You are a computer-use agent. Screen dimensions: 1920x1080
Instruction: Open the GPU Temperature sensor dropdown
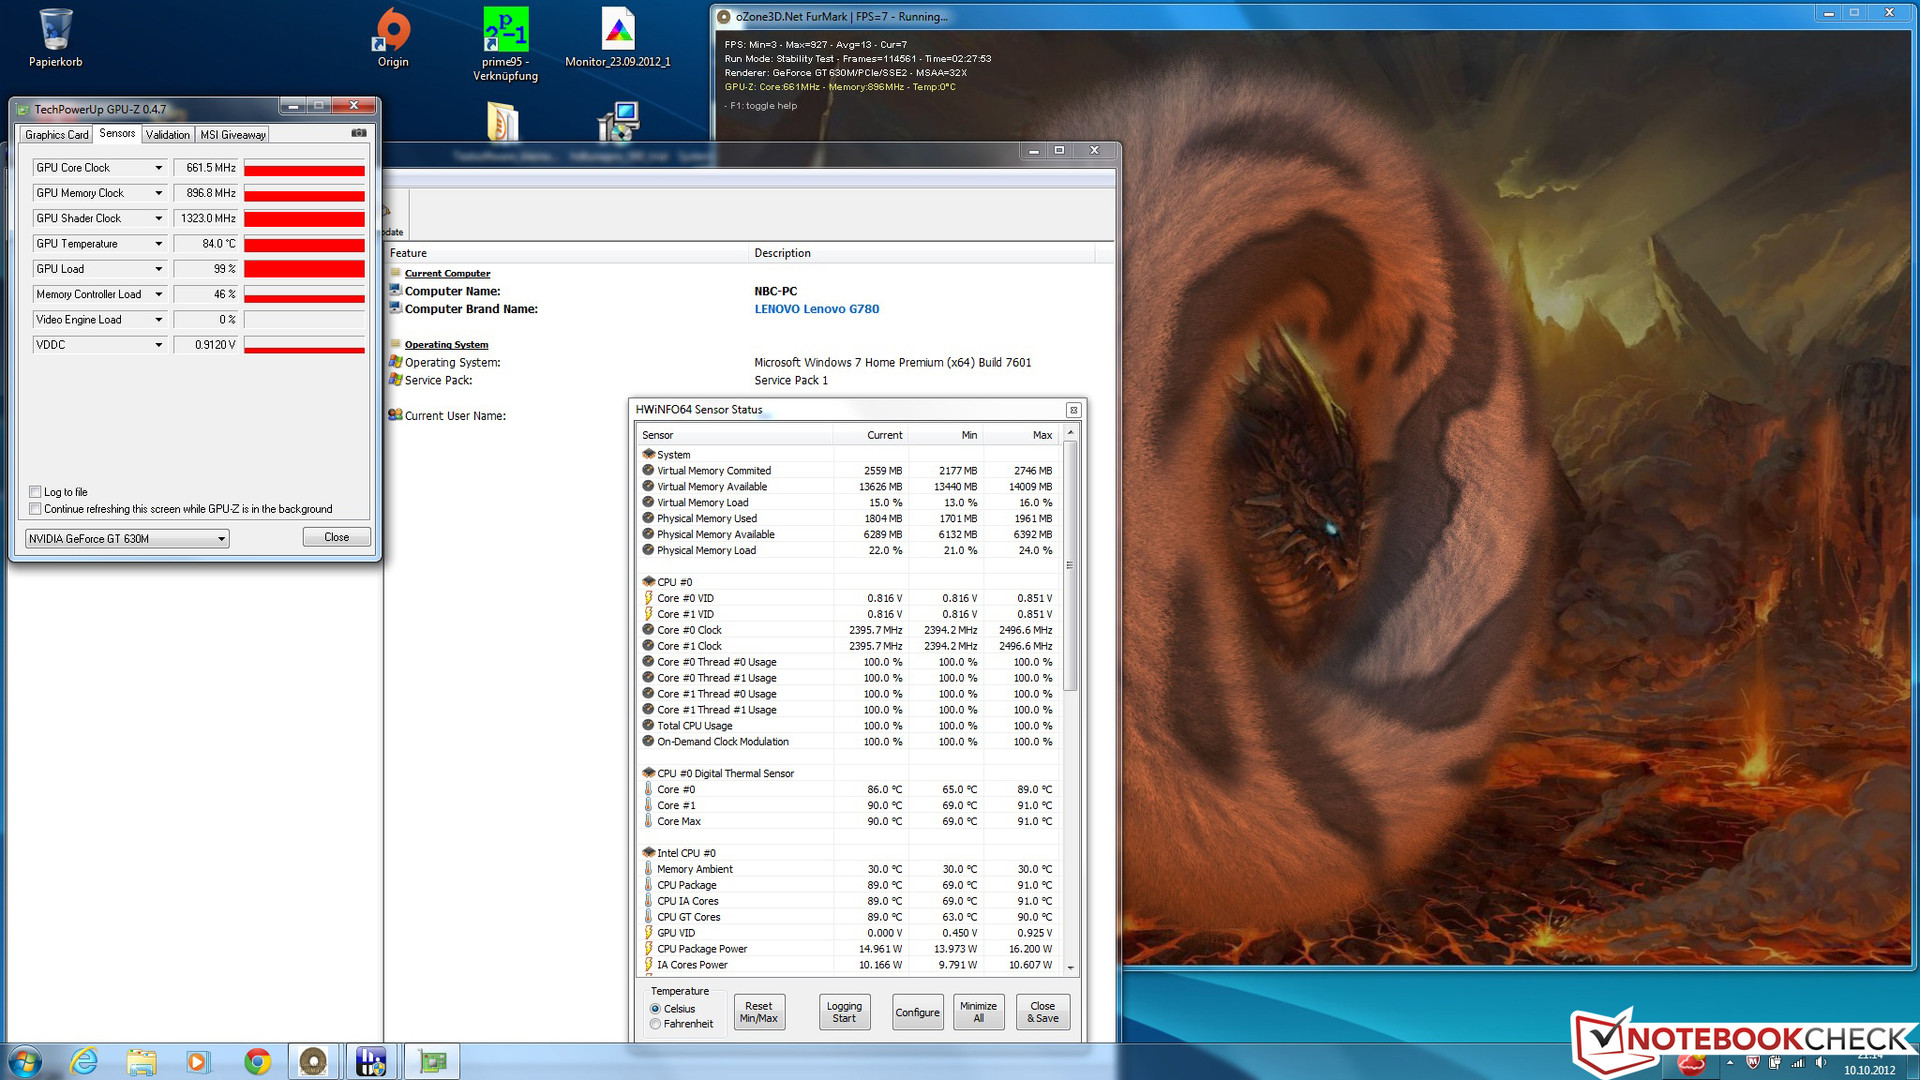coord(158,244)
